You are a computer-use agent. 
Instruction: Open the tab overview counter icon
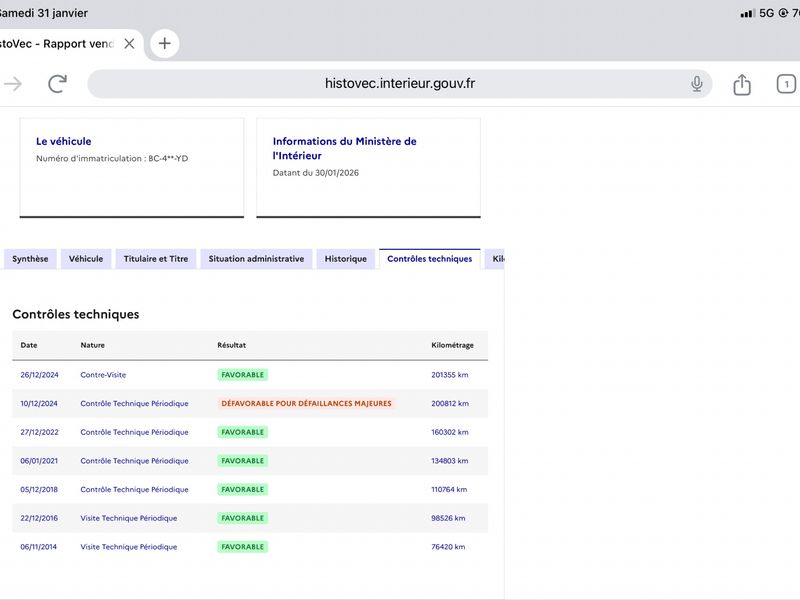pyautogui.click(x=787, y=84)
